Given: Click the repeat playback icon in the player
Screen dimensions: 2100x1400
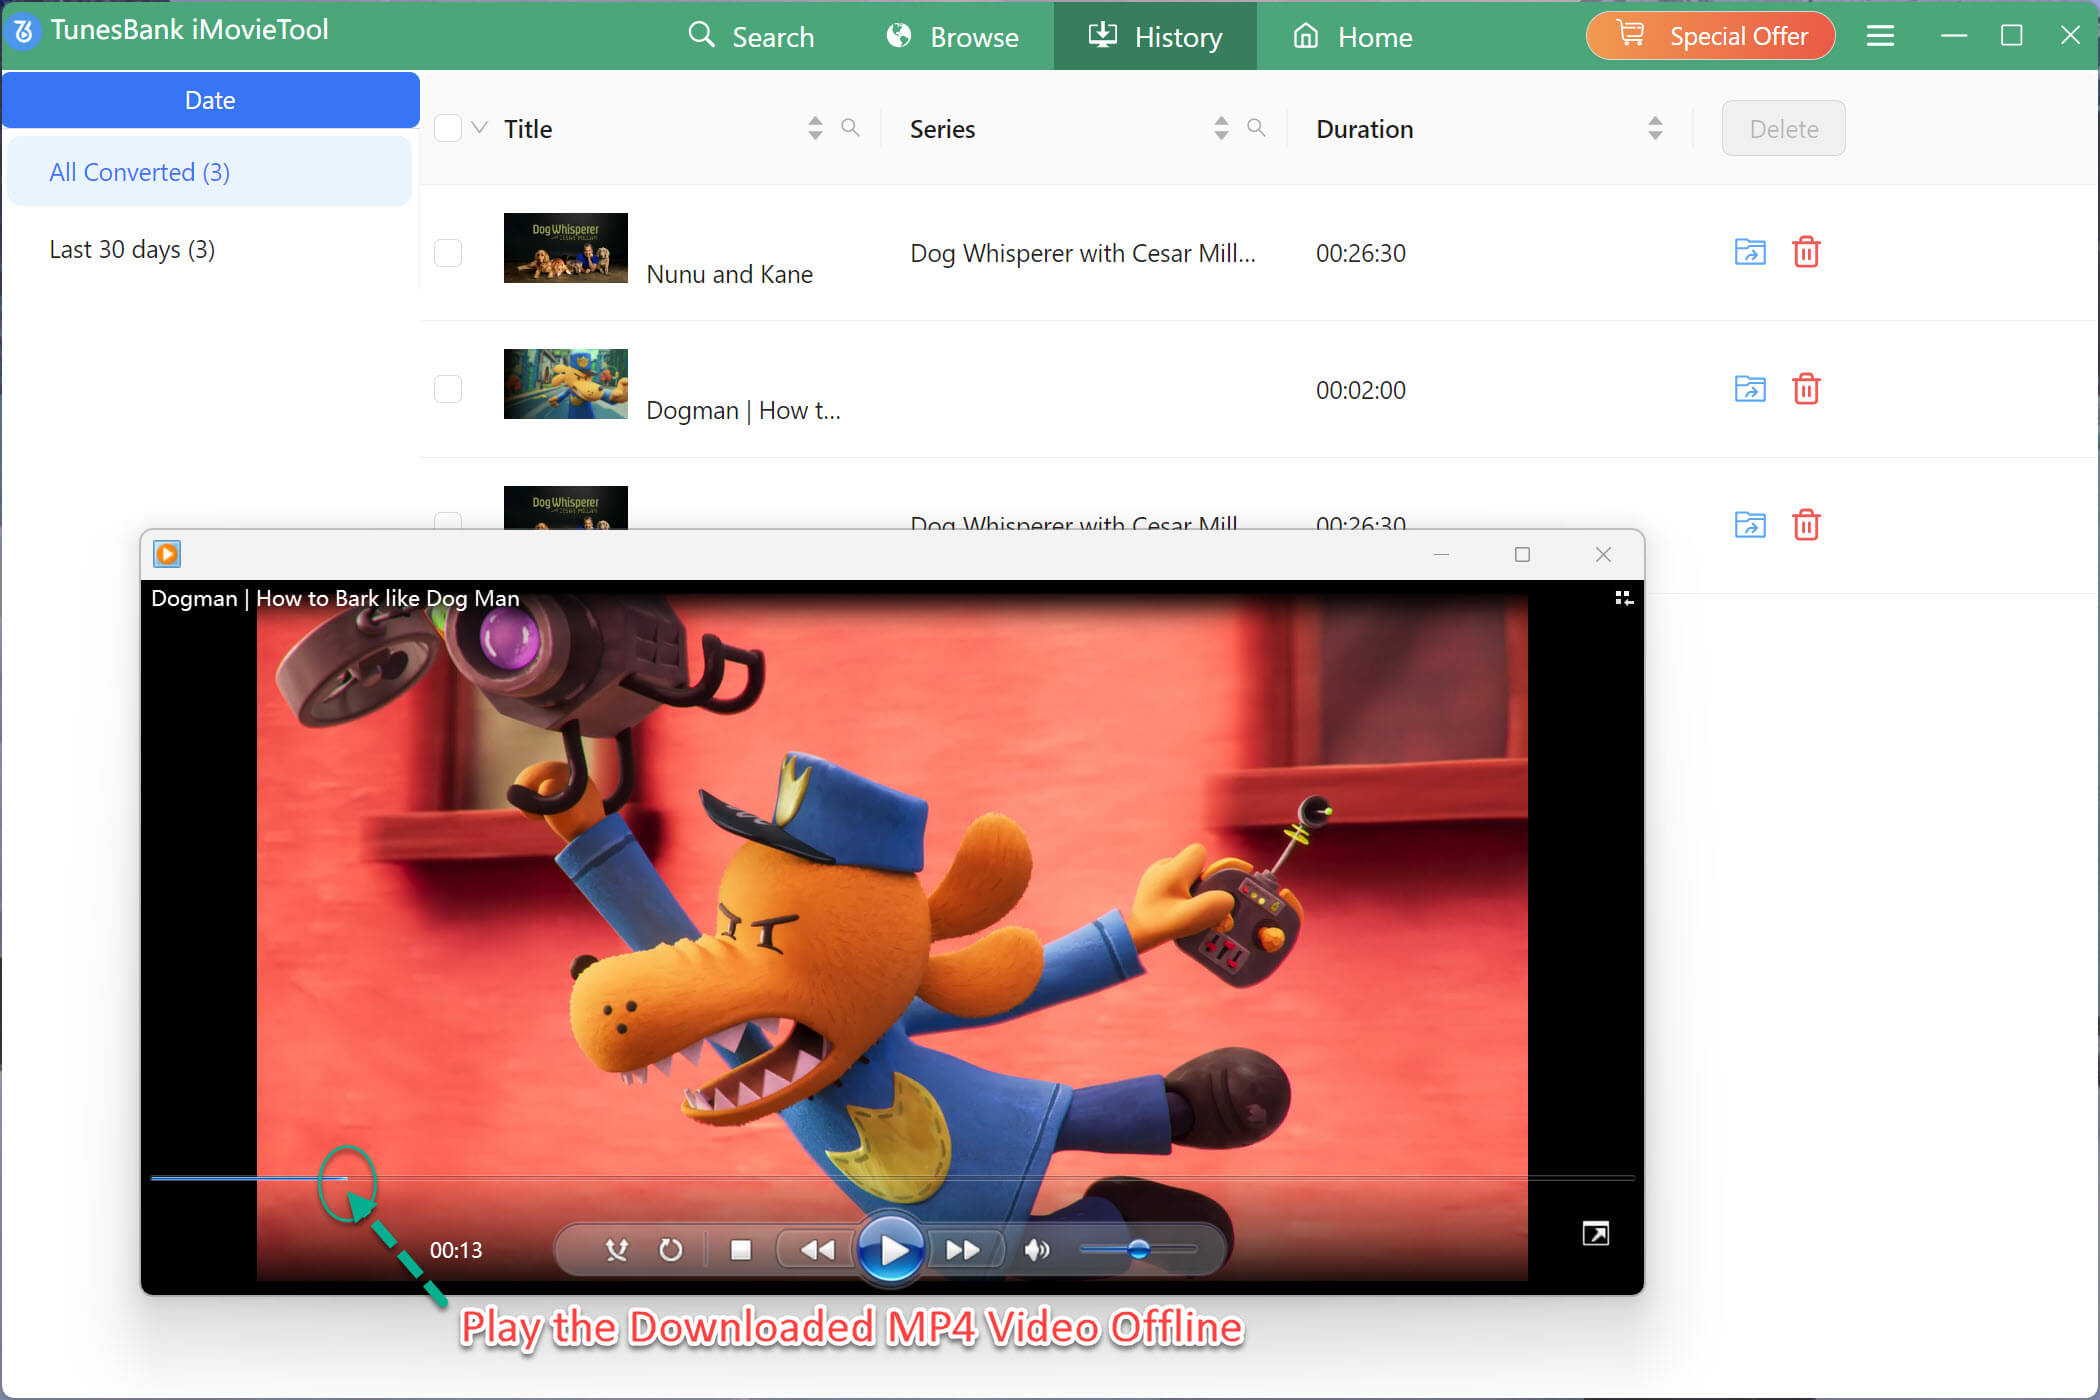Looking at the screenshot, I should (670, 1249).
